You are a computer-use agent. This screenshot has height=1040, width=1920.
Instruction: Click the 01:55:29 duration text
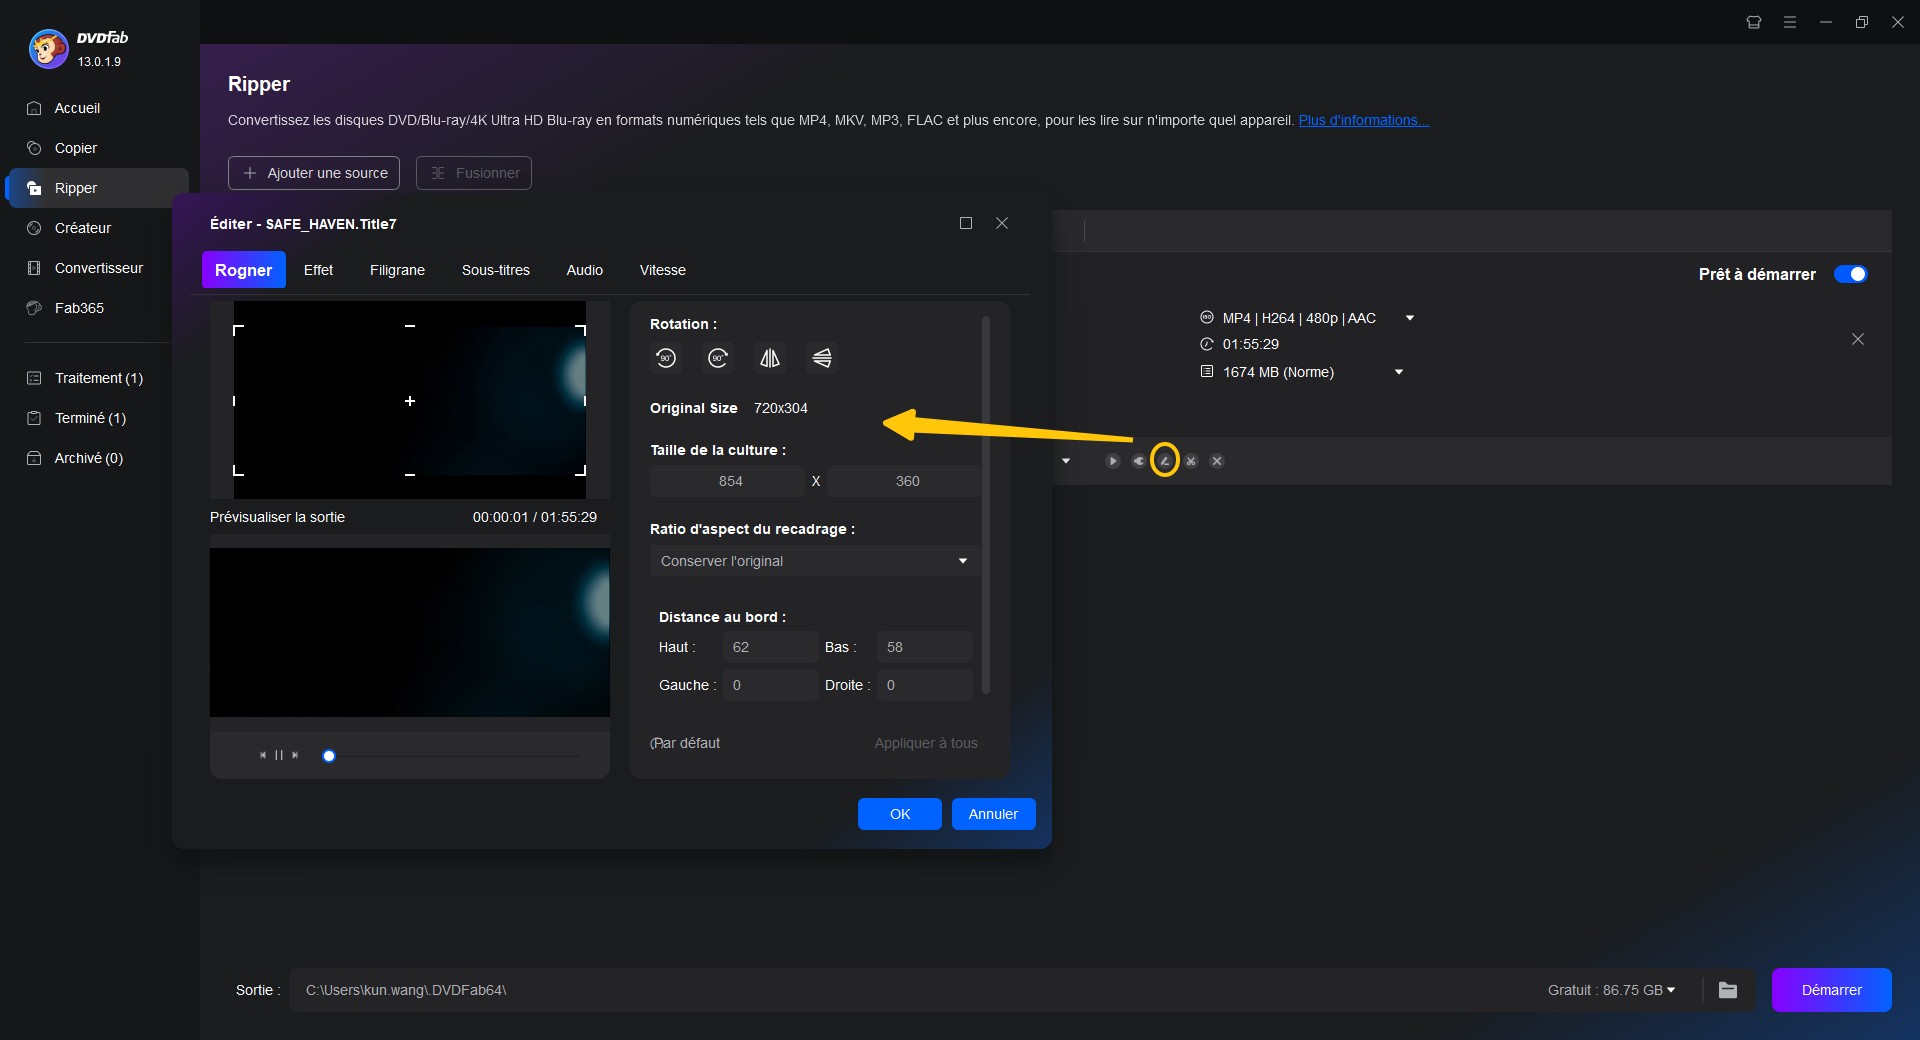pyautogui.click(x=1250, y=344)
